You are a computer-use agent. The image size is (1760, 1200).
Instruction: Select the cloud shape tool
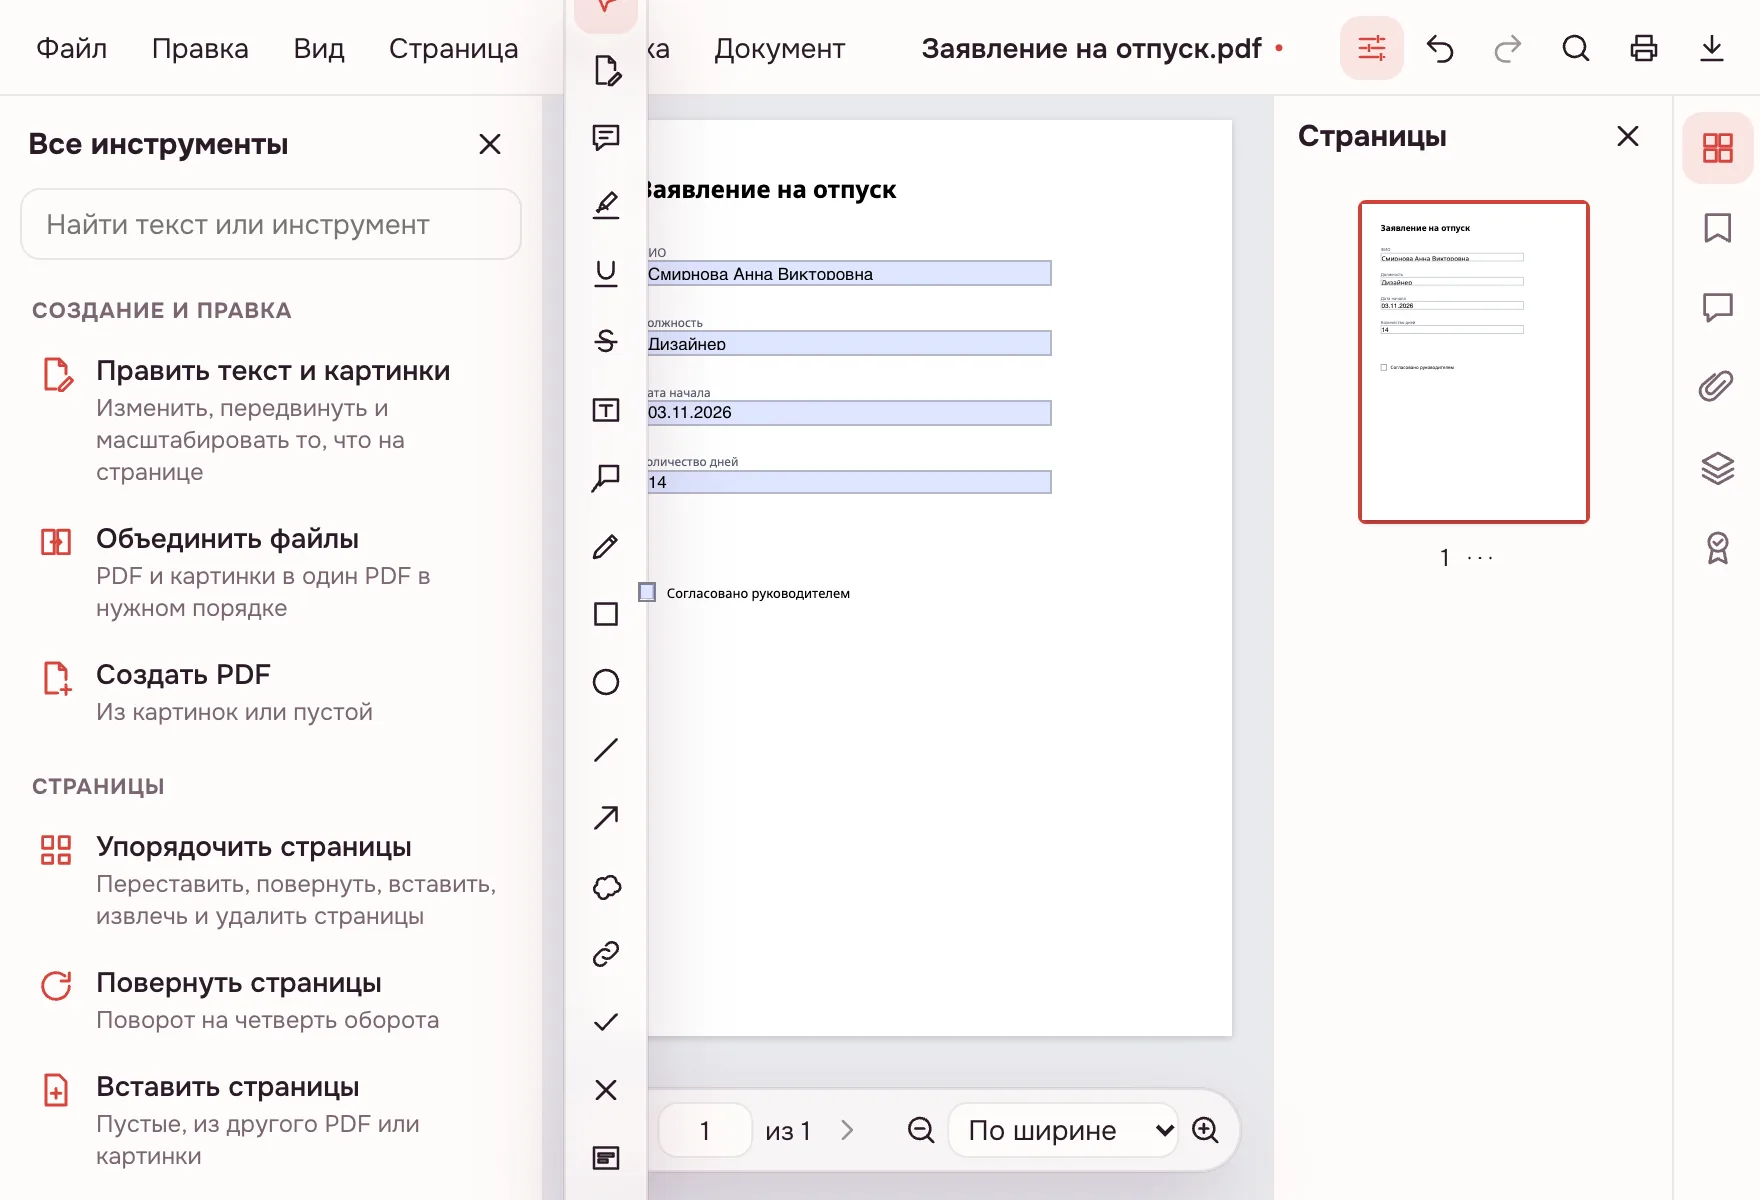[606, 887]
